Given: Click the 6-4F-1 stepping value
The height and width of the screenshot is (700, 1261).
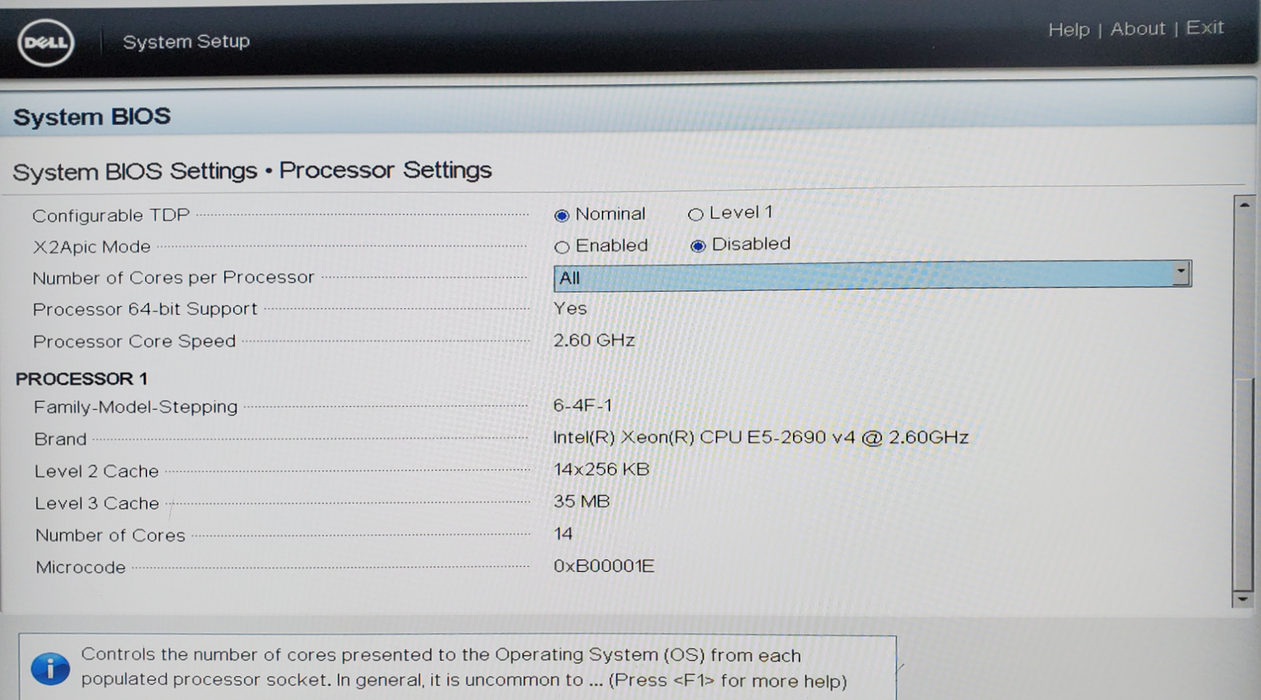Looking at the screenshot, I should pyautogui.click(x=582, y=405).
